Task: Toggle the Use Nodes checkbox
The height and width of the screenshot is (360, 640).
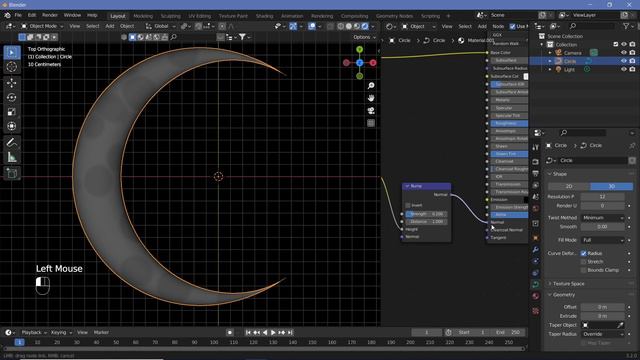Action: pos(512,27)
